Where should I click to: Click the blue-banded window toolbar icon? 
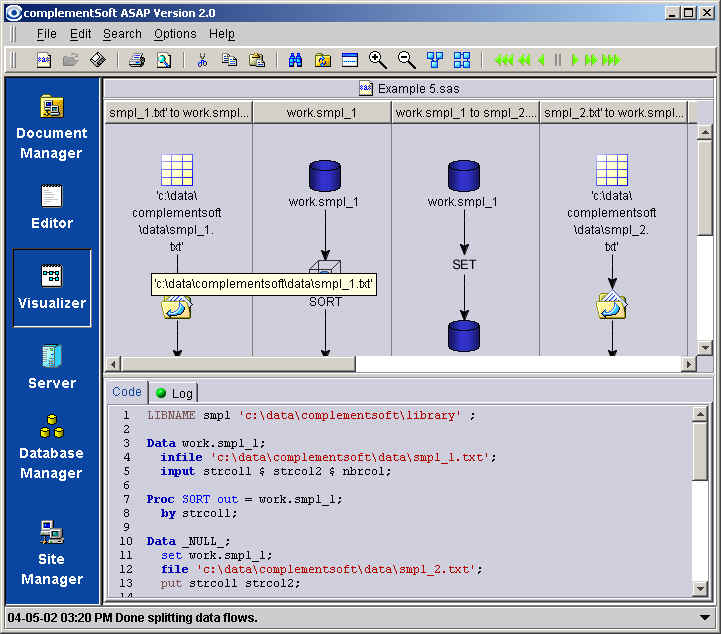click(350, 60)
